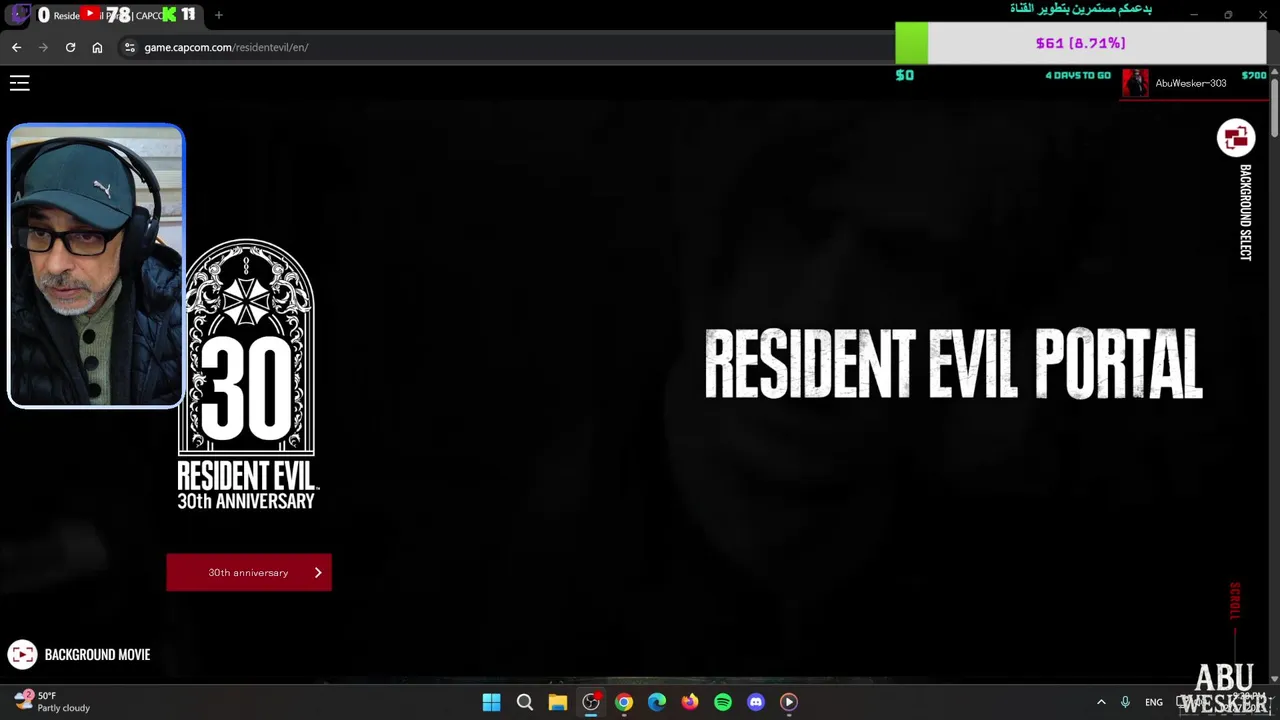Open the Windows Start menu
The image size is (1280, 720).
coord(491,702)
